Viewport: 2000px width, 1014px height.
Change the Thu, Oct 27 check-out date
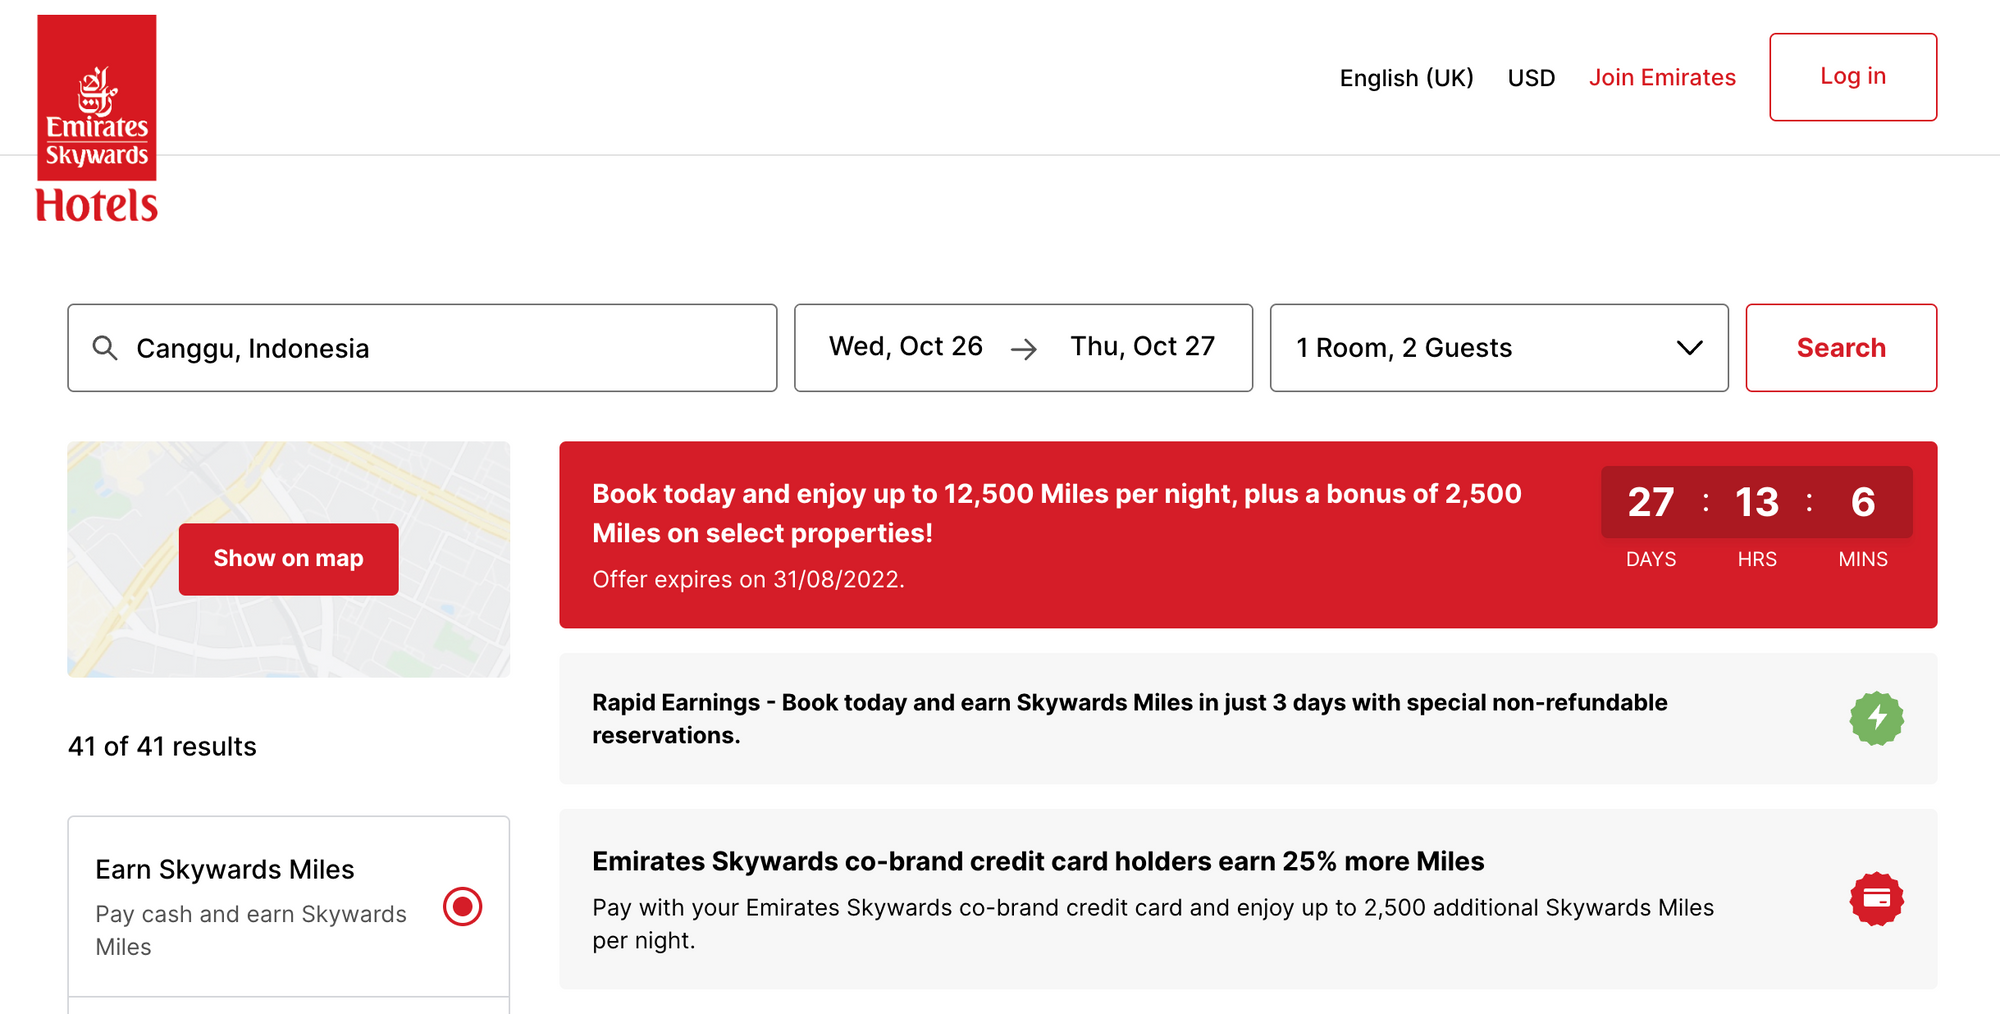coord(1142,346)
